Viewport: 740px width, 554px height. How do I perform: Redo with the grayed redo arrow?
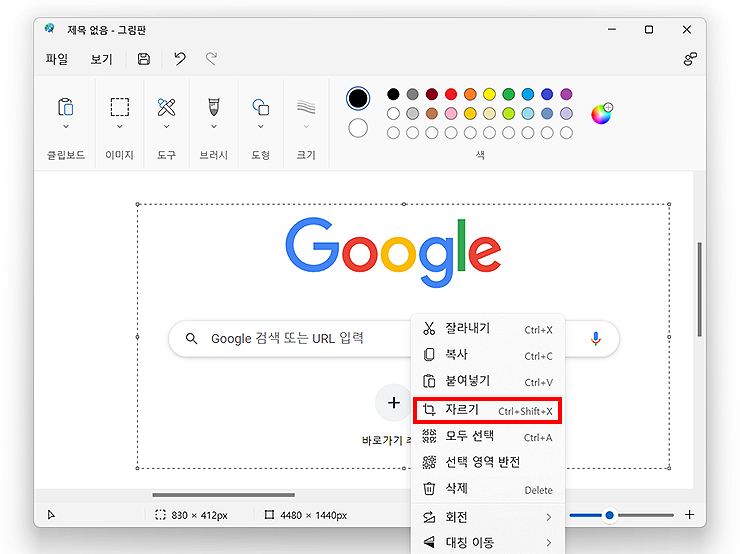tap(211, 59)
